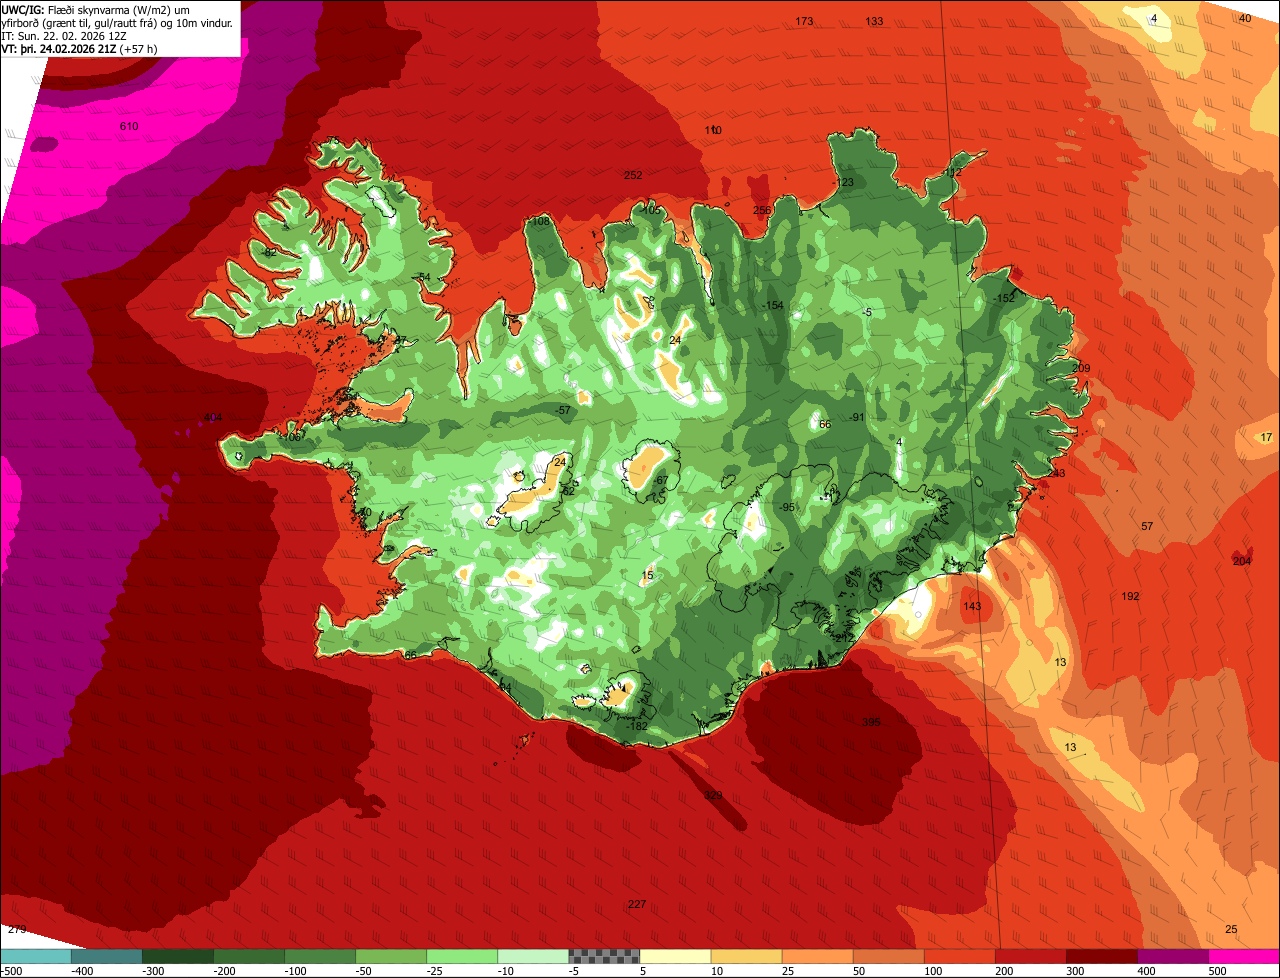Image resolution: width=1280 pixels, height=978 pixels.
Task: Click the '192' value in the eastern sea
Action: coord(1130,596)
